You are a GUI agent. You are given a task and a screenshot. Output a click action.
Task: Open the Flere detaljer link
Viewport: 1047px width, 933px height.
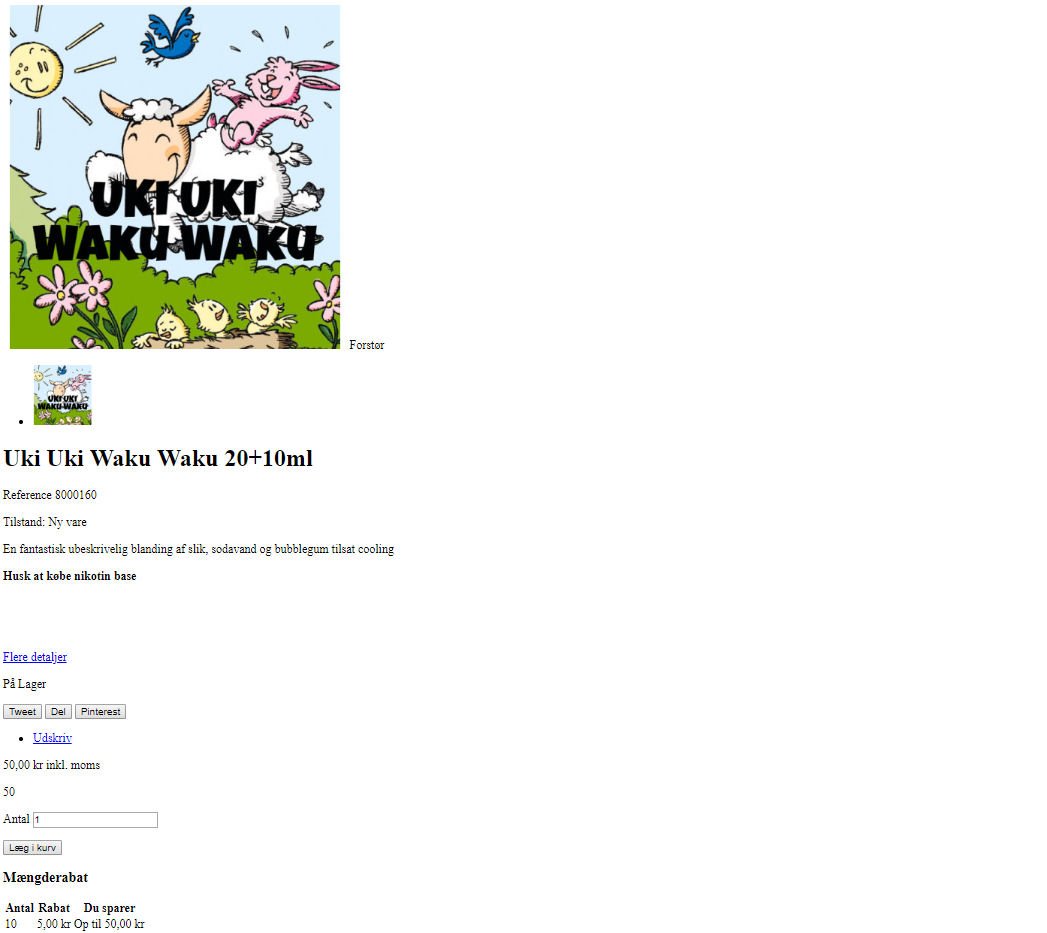coord(35,657)
